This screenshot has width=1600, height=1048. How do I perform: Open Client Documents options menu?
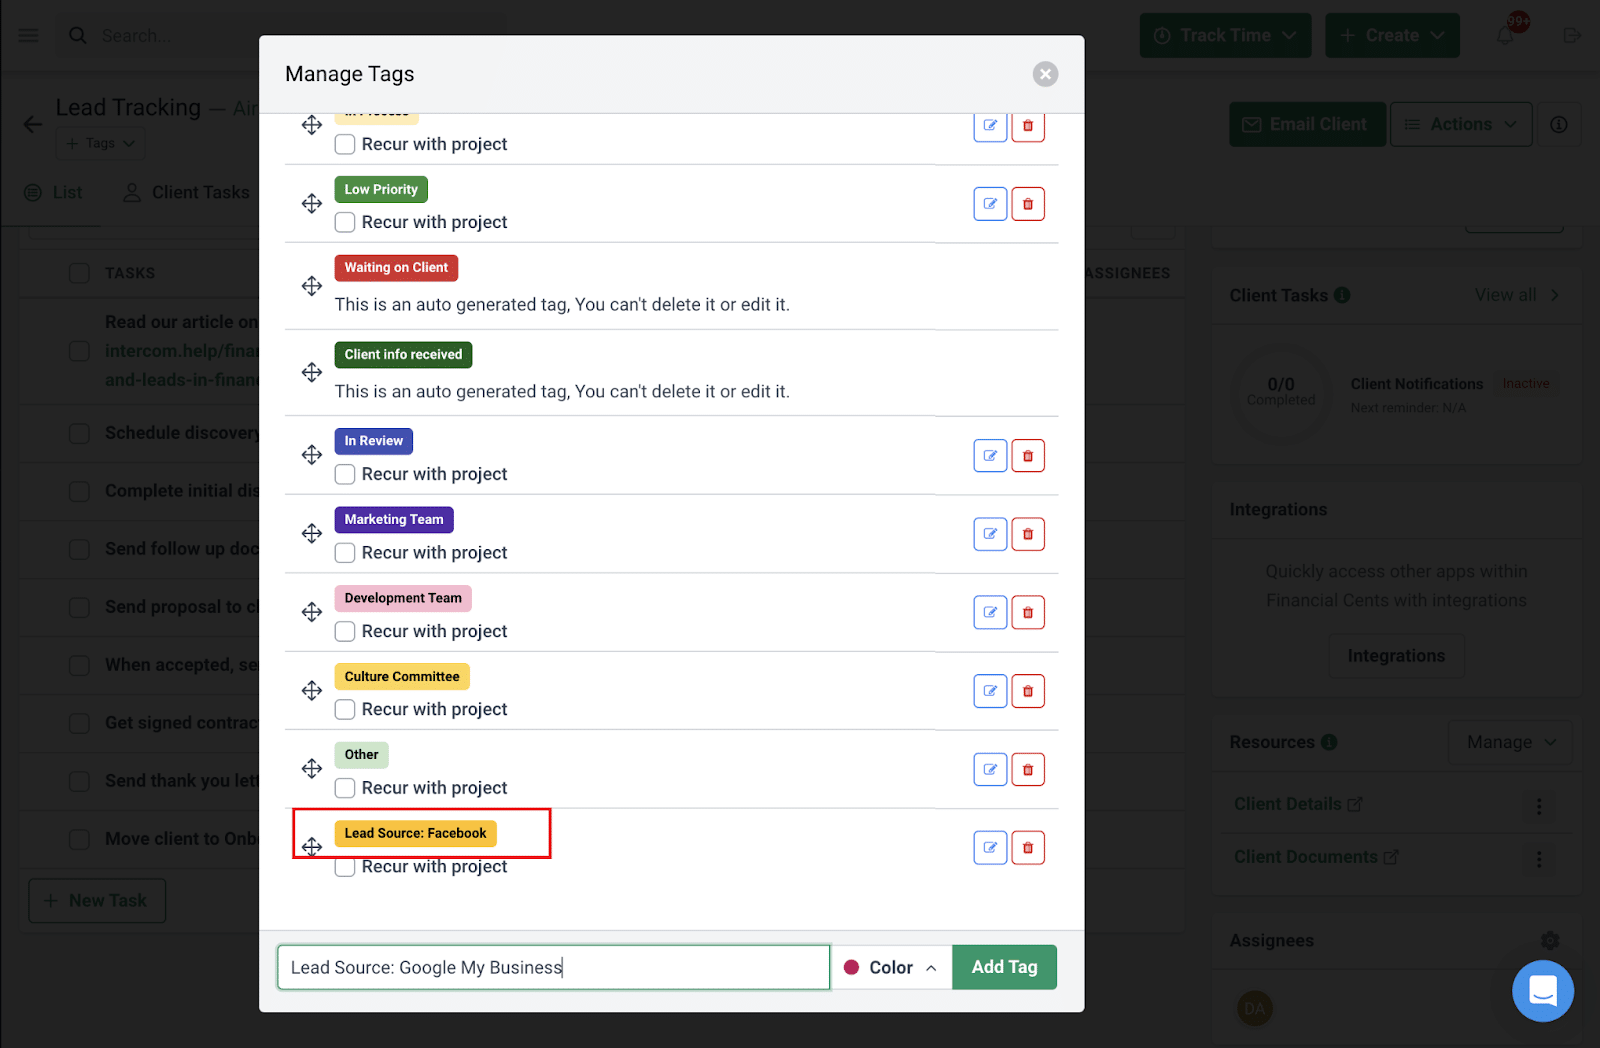[x=1539, y=859]
